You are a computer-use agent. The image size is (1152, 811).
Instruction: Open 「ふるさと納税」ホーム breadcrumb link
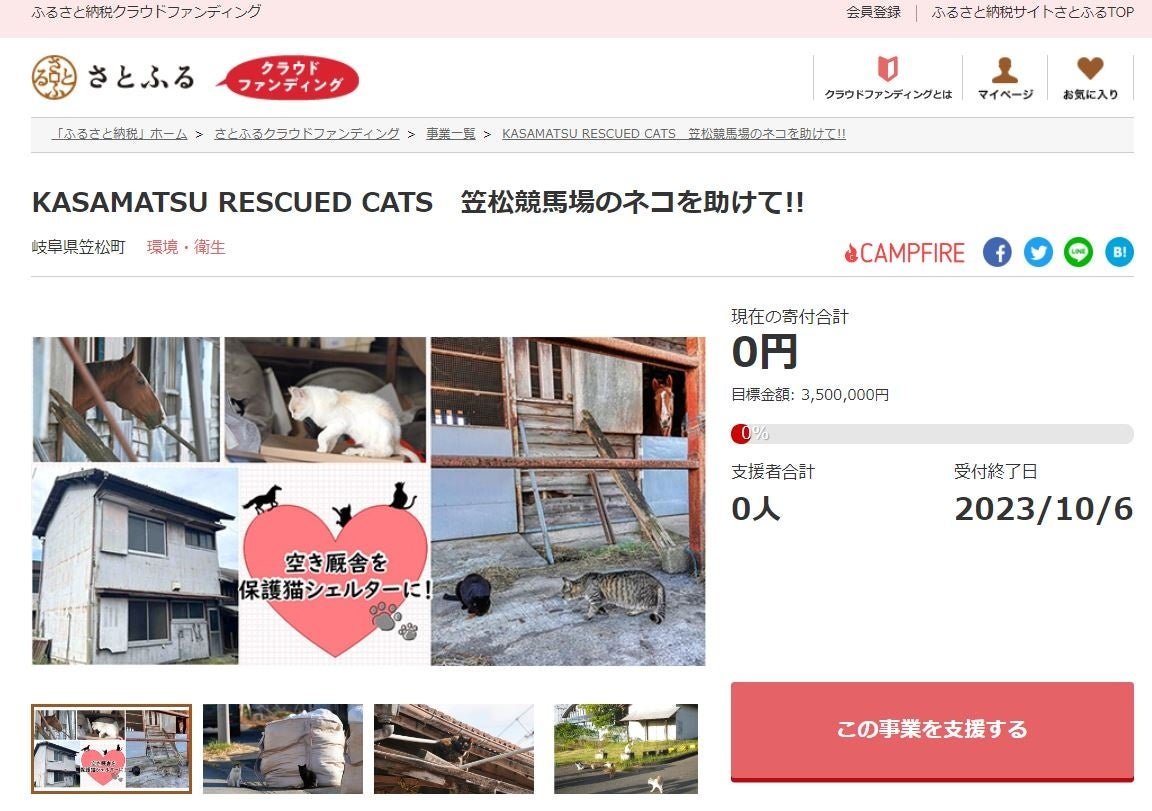click(x=119, y=134)
